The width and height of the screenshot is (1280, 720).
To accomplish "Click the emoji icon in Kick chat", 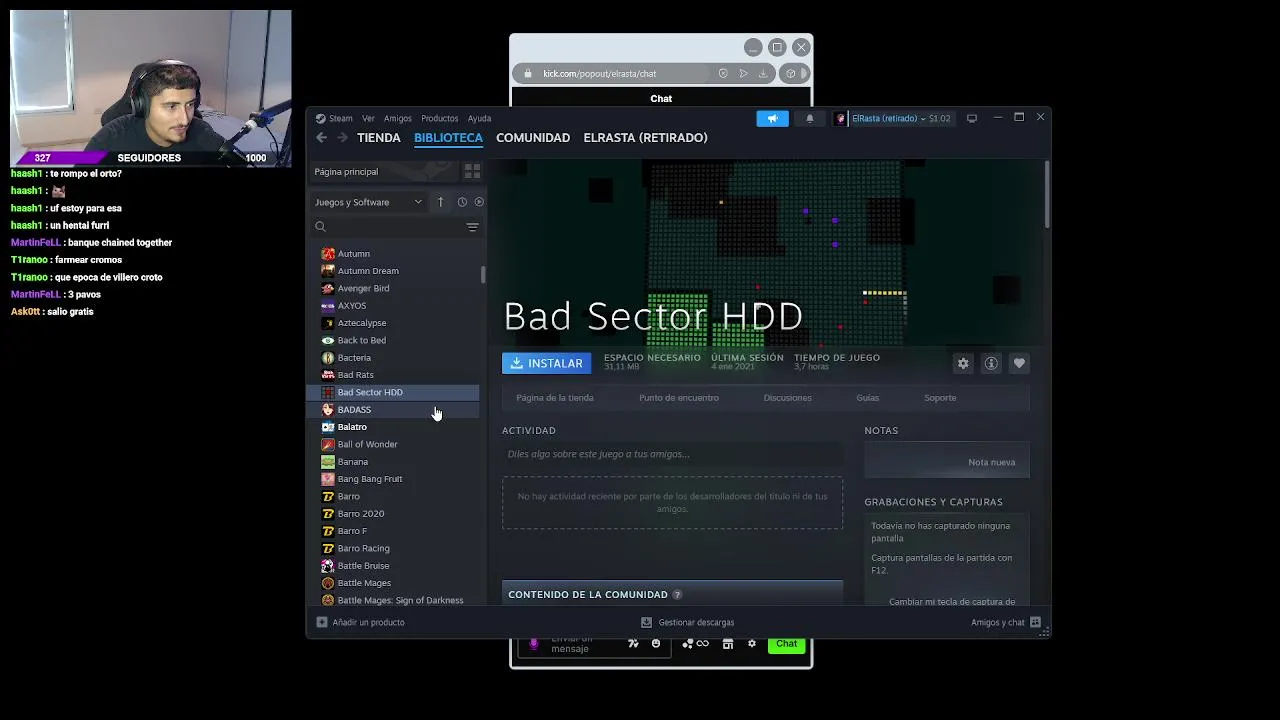I will (656, 644).
